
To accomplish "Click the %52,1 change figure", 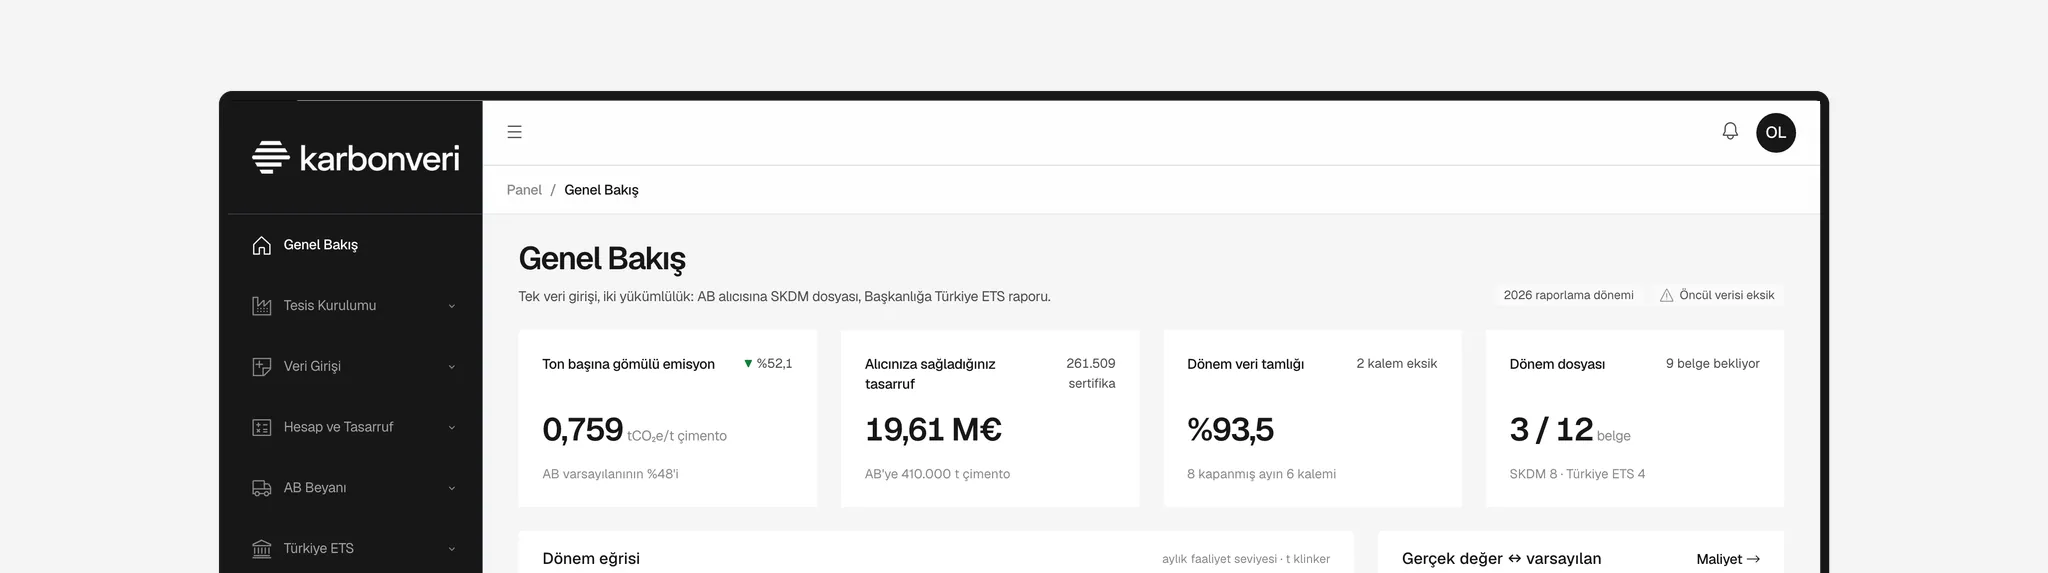I will coord(774,364).
